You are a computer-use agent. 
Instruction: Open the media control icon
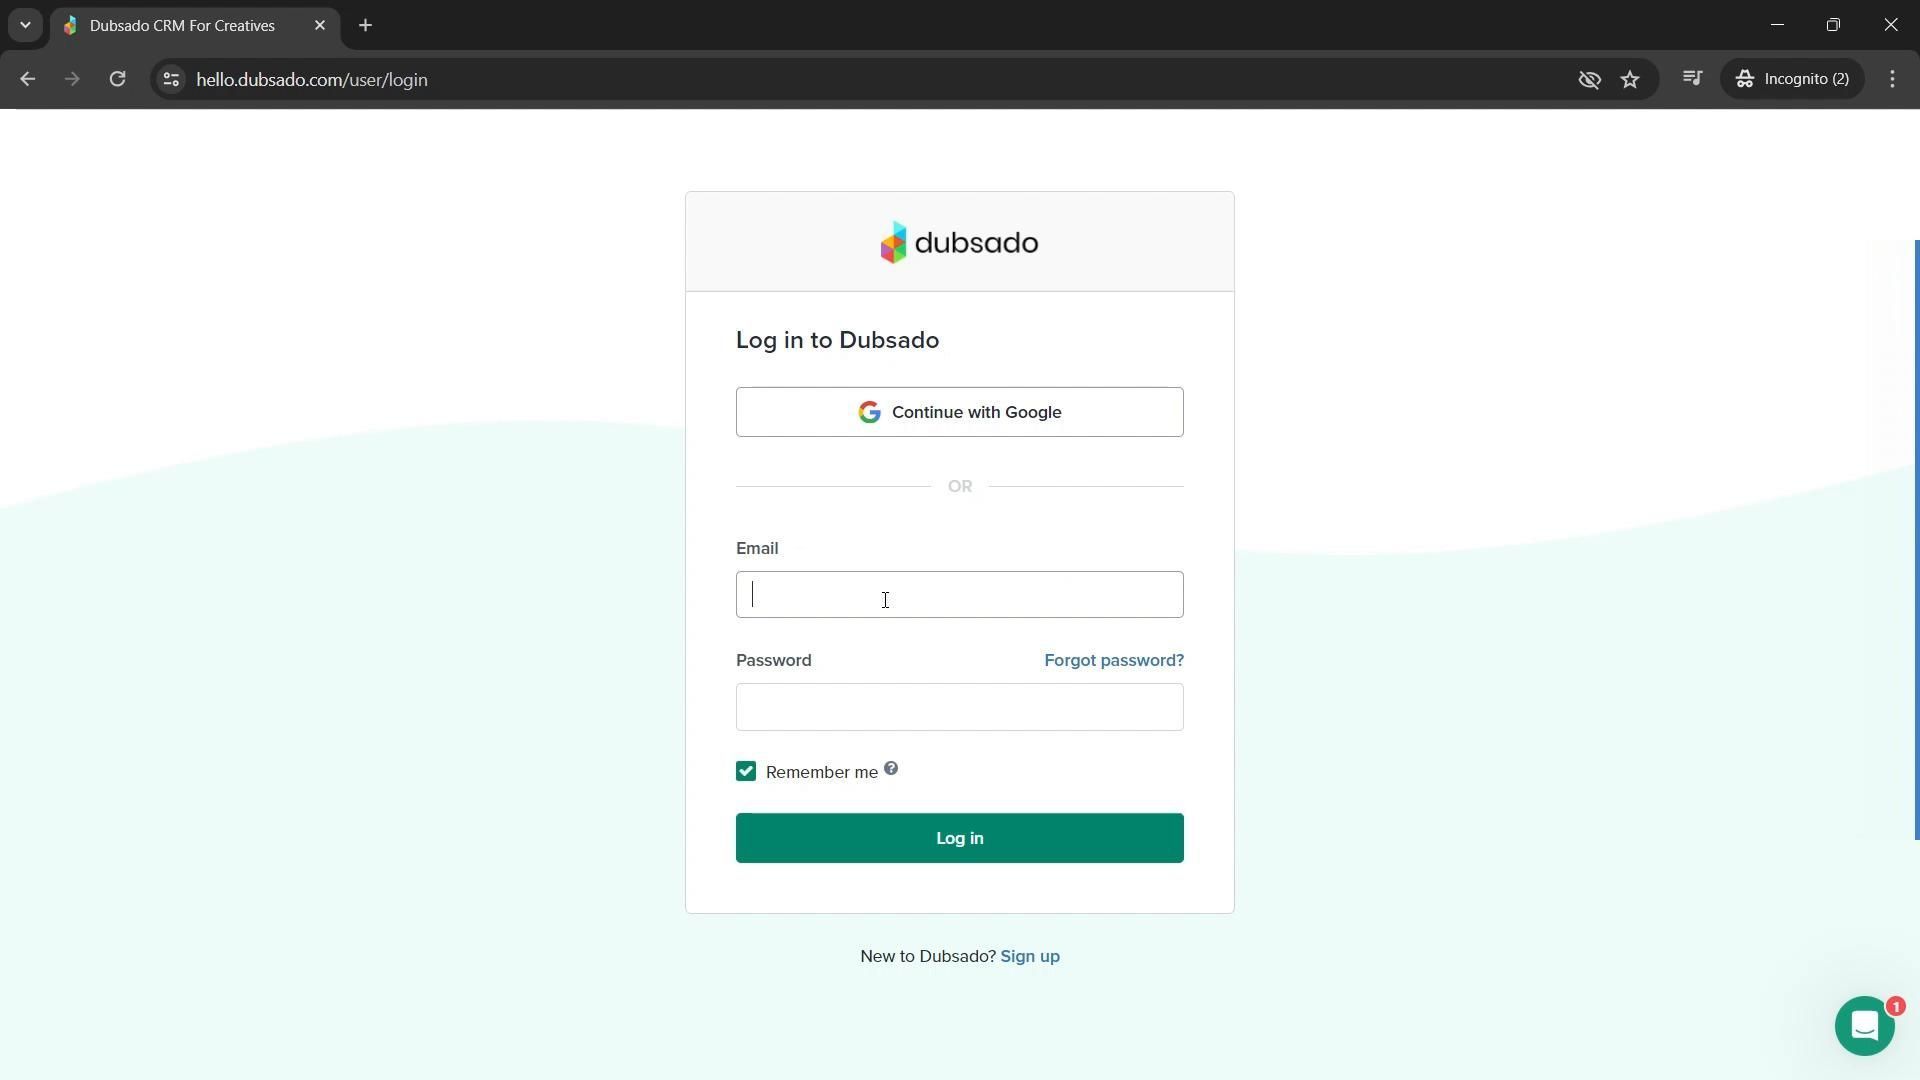tap(1692, 78)
